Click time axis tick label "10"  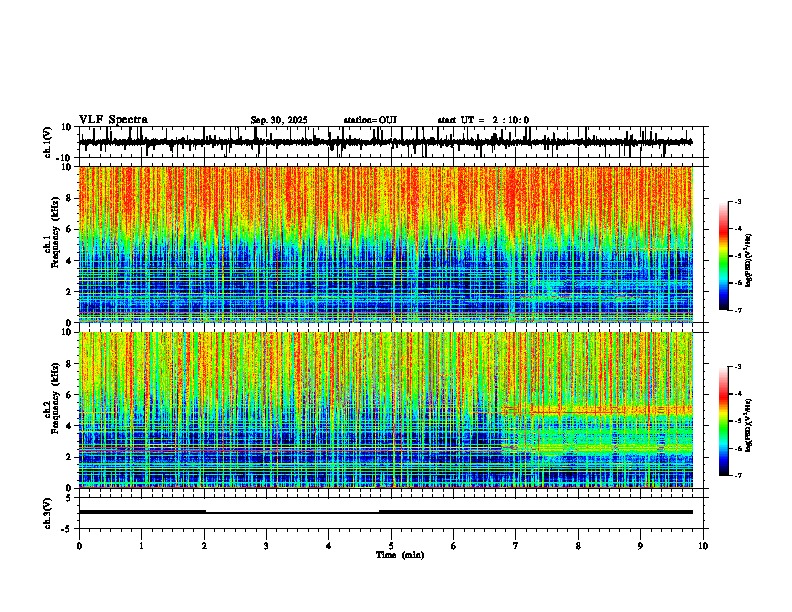[703, 546]
